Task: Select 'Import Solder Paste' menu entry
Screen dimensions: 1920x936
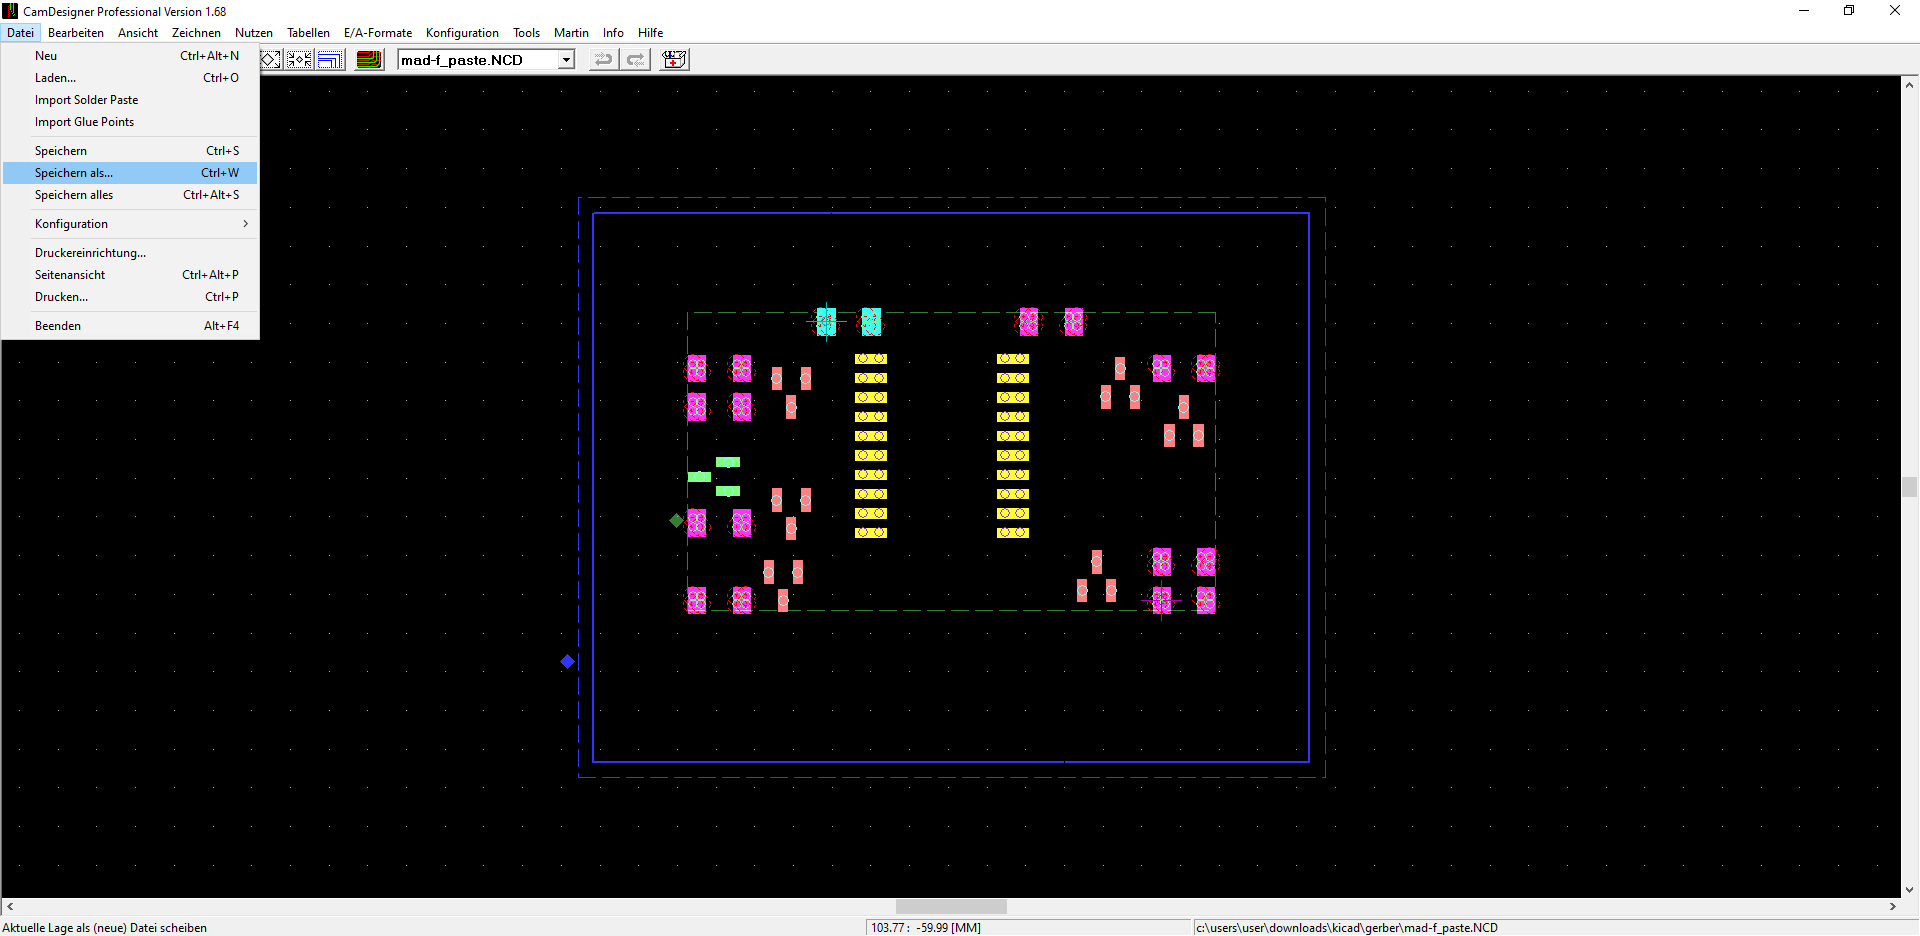Action: point(86,100)
